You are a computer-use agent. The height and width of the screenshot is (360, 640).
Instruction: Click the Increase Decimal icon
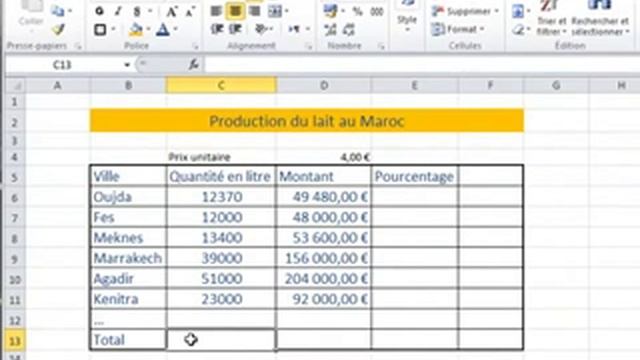[x=330, y=29]
